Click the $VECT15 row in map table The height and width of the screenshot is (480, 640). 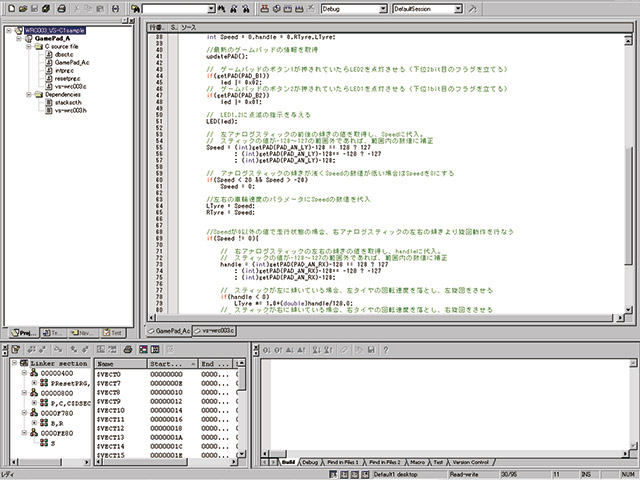[x=167, y=455]
